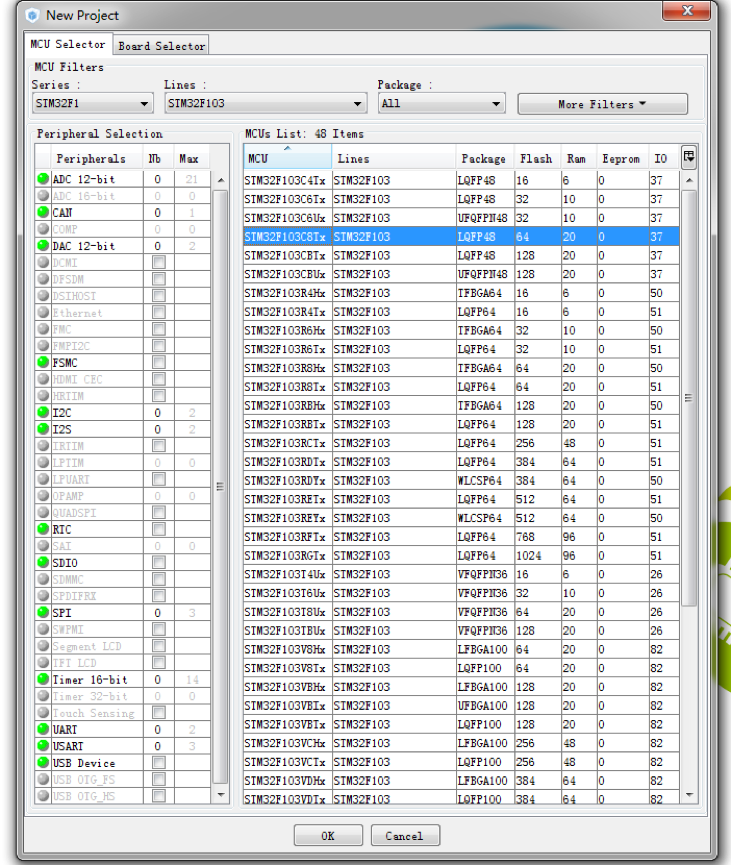Switch to the Board Selector tab

(161, 46)
